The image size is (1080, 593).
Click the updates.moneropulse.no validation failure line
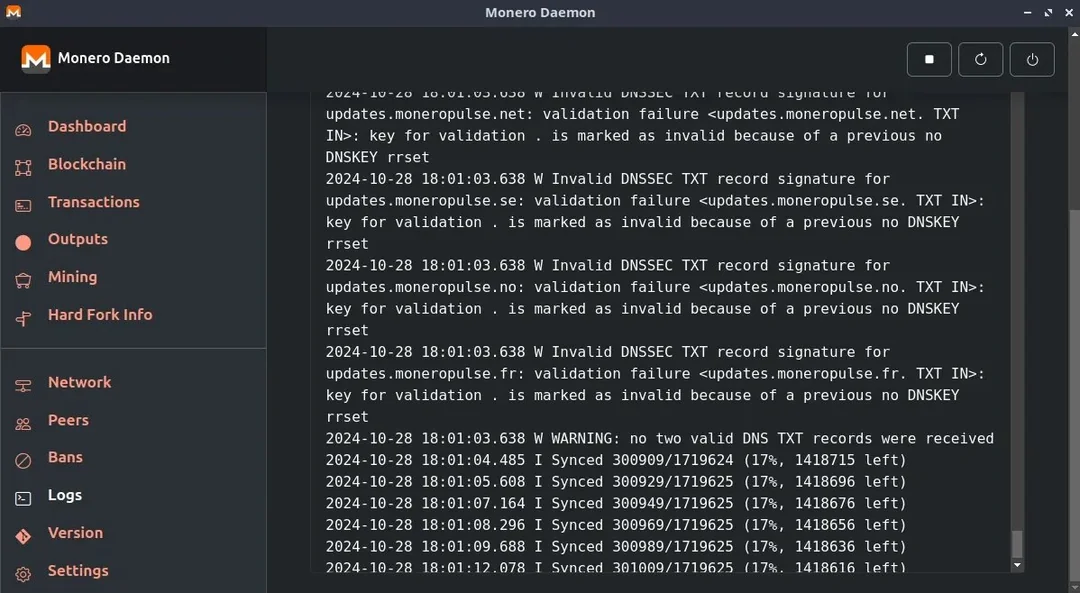coord(656,287)
